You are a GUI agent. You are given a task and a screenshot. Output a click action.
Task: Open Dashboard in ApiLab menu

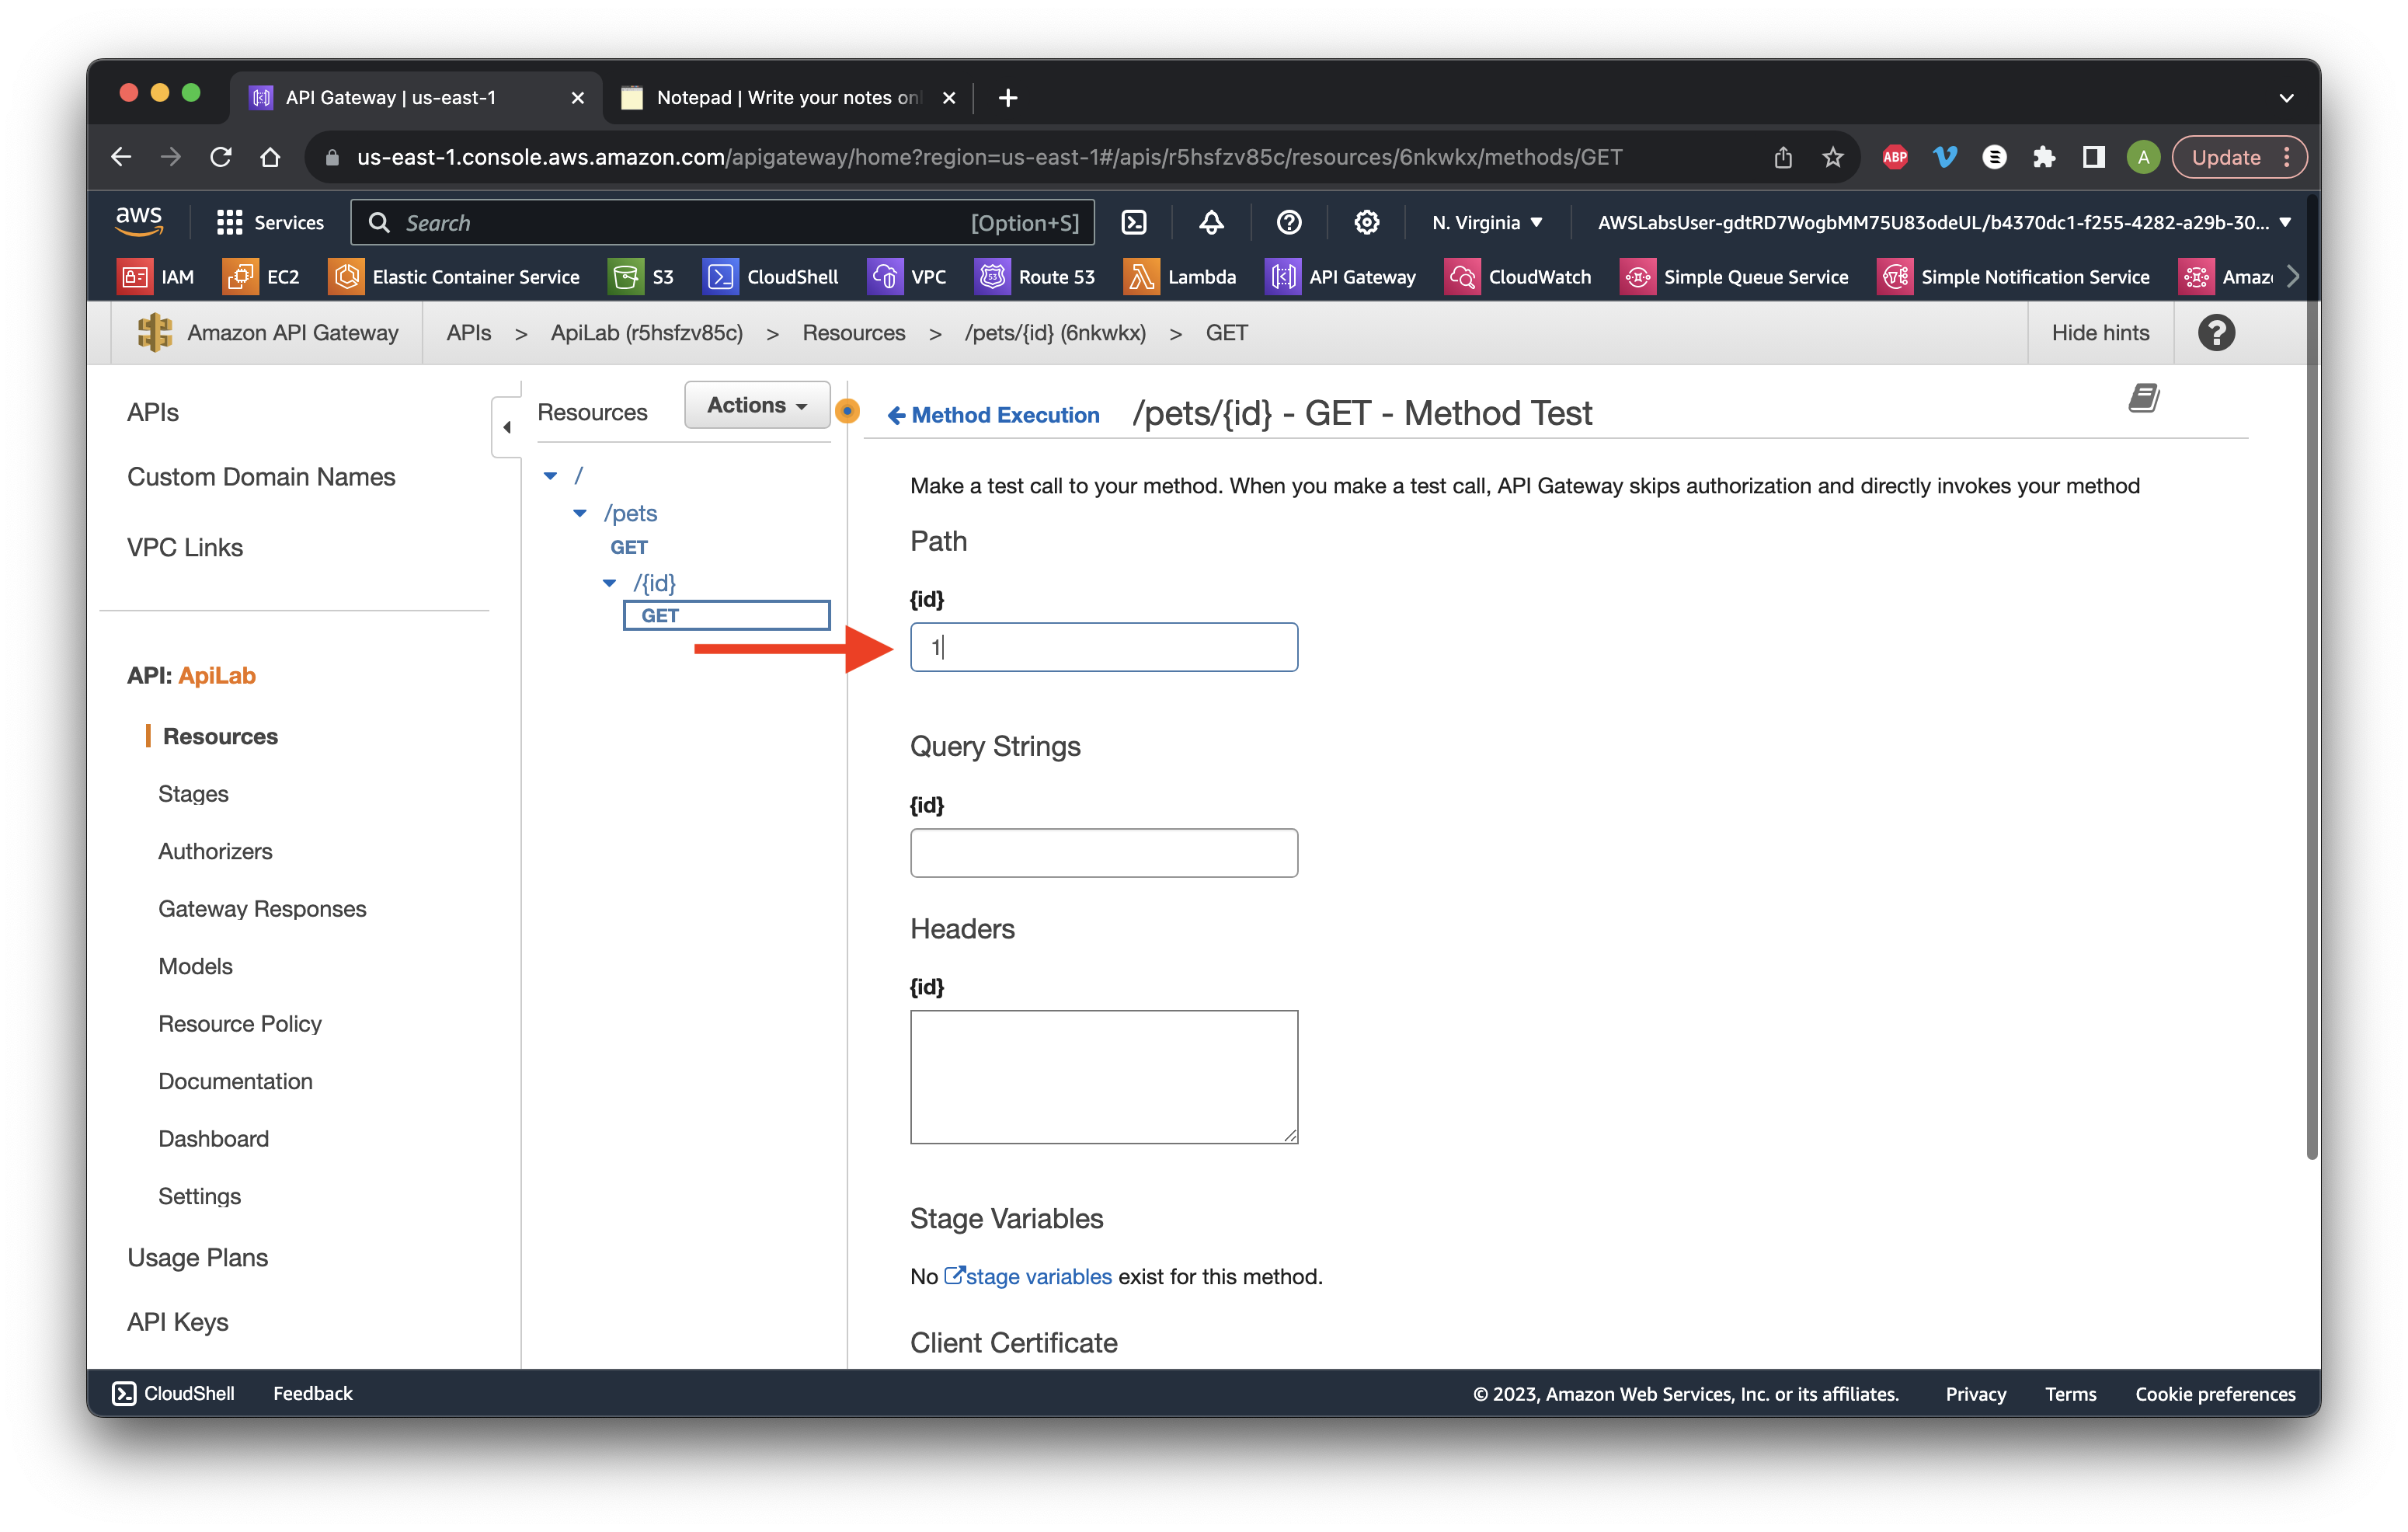[213, 1139]
